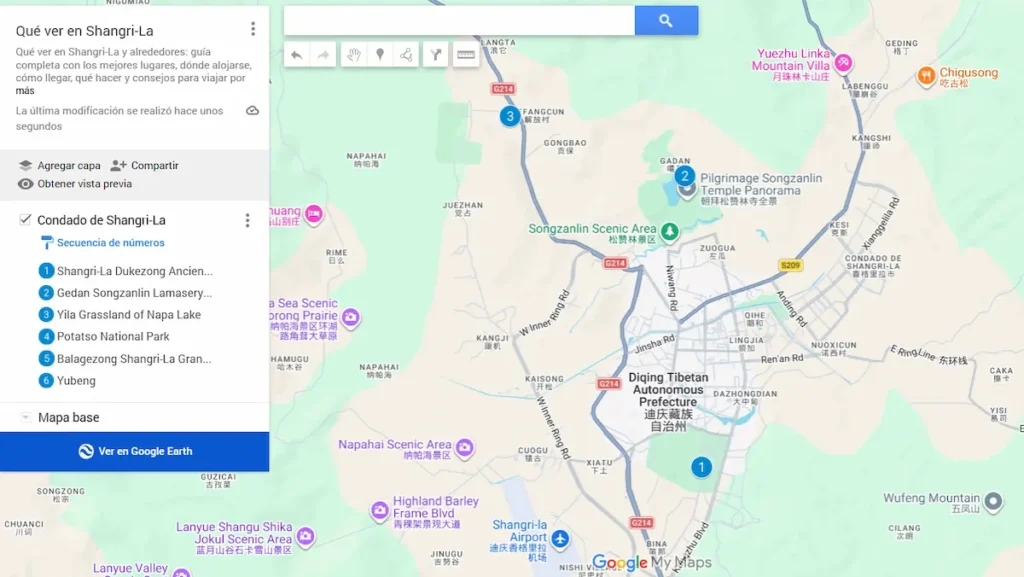Click Obtener vista previa
The image size is (1024, 577).
pyautogui.click(x=75, y=184)
